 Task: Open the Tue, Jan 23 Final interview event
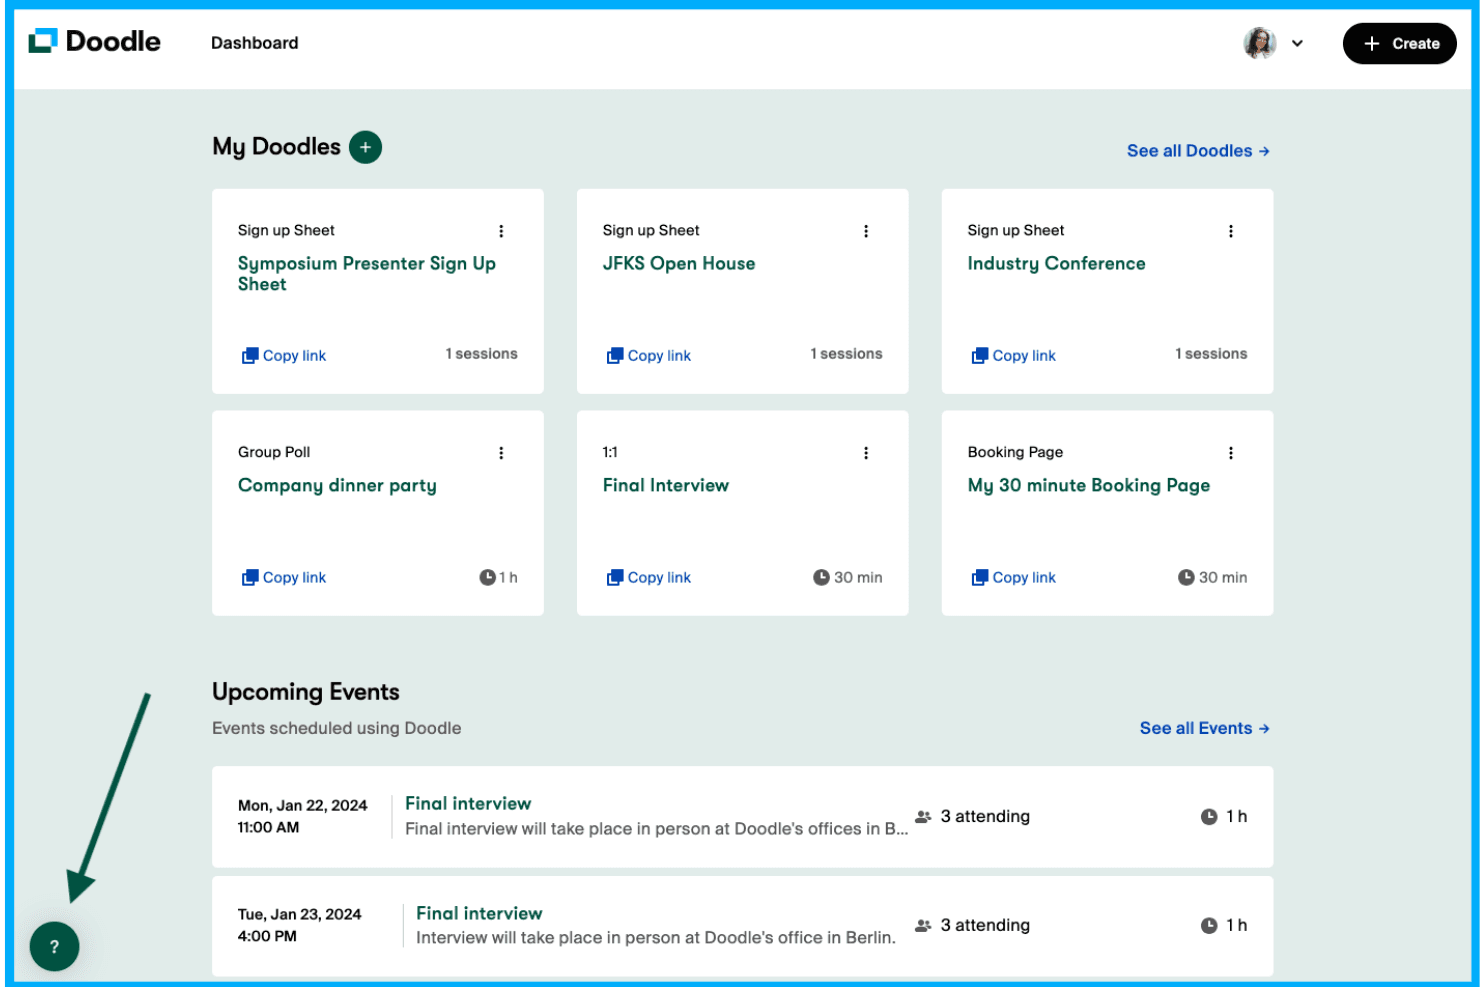[x=479, y=913]
